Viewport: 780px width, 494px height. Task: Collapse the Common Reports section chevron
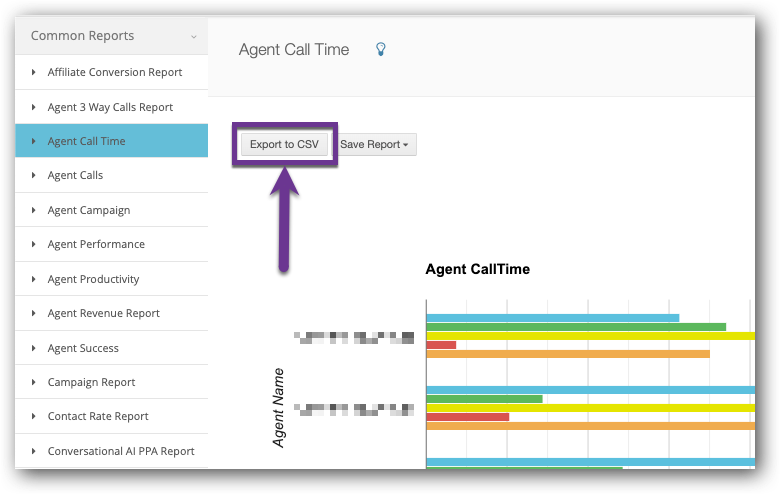[194, 37]
